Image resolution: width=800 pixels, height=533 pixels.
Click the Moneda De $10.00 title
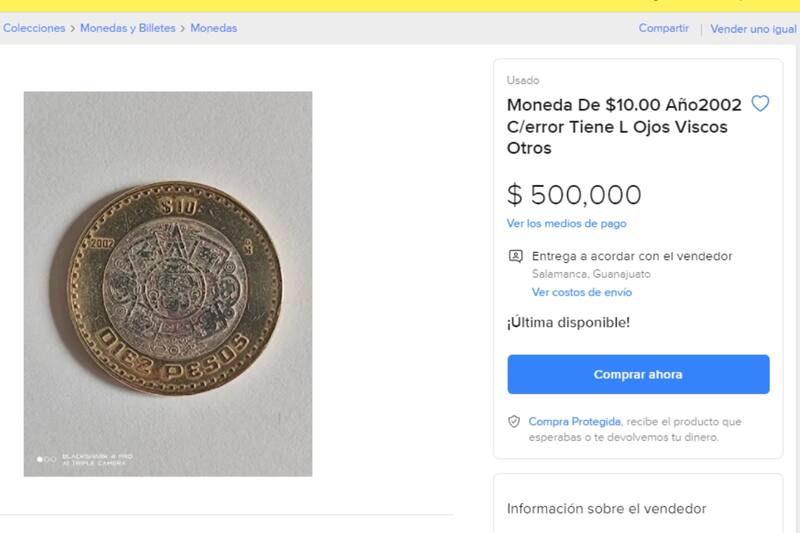point(624,127)
